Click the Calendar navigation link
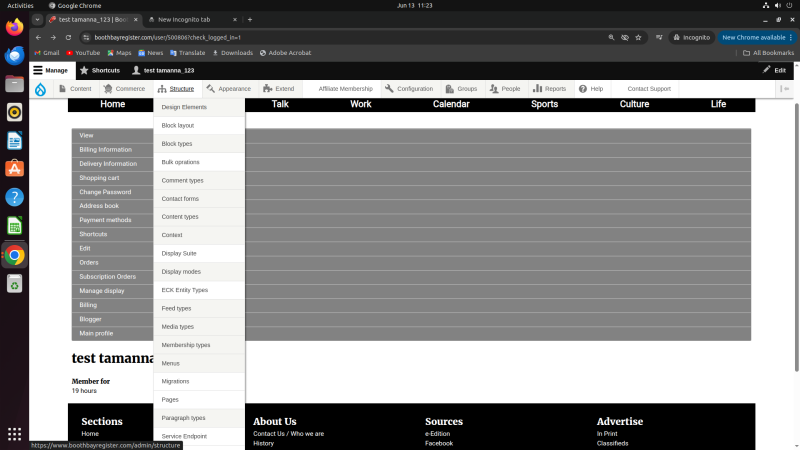800x450 pixels. coord(451,104)
